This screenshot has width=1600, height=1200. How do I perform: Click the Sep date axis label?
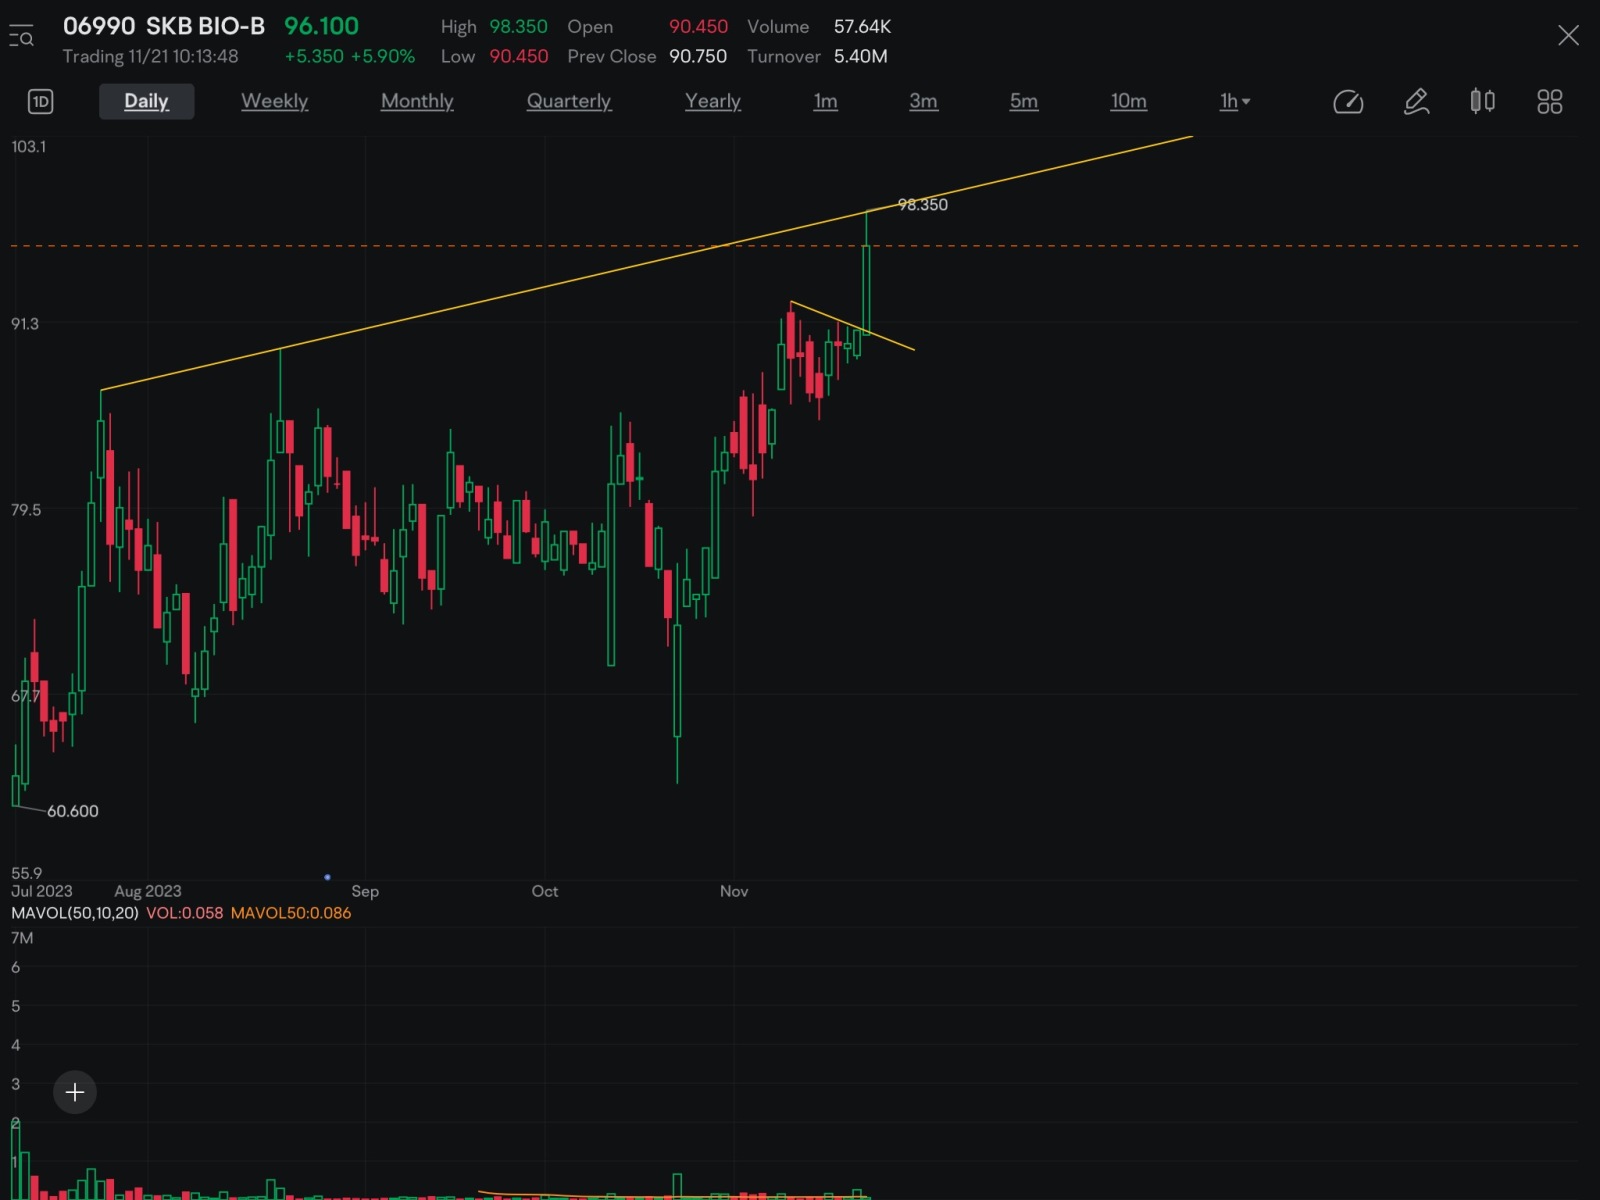(365, 891)
